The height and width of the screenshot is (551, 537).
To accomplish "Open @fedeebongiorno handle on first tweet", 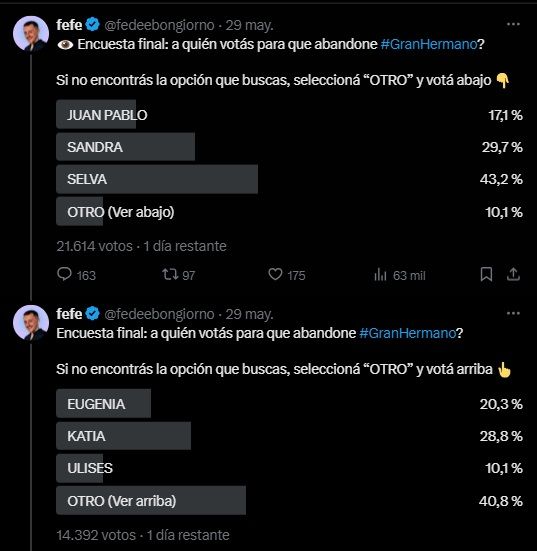I will 160,25.
